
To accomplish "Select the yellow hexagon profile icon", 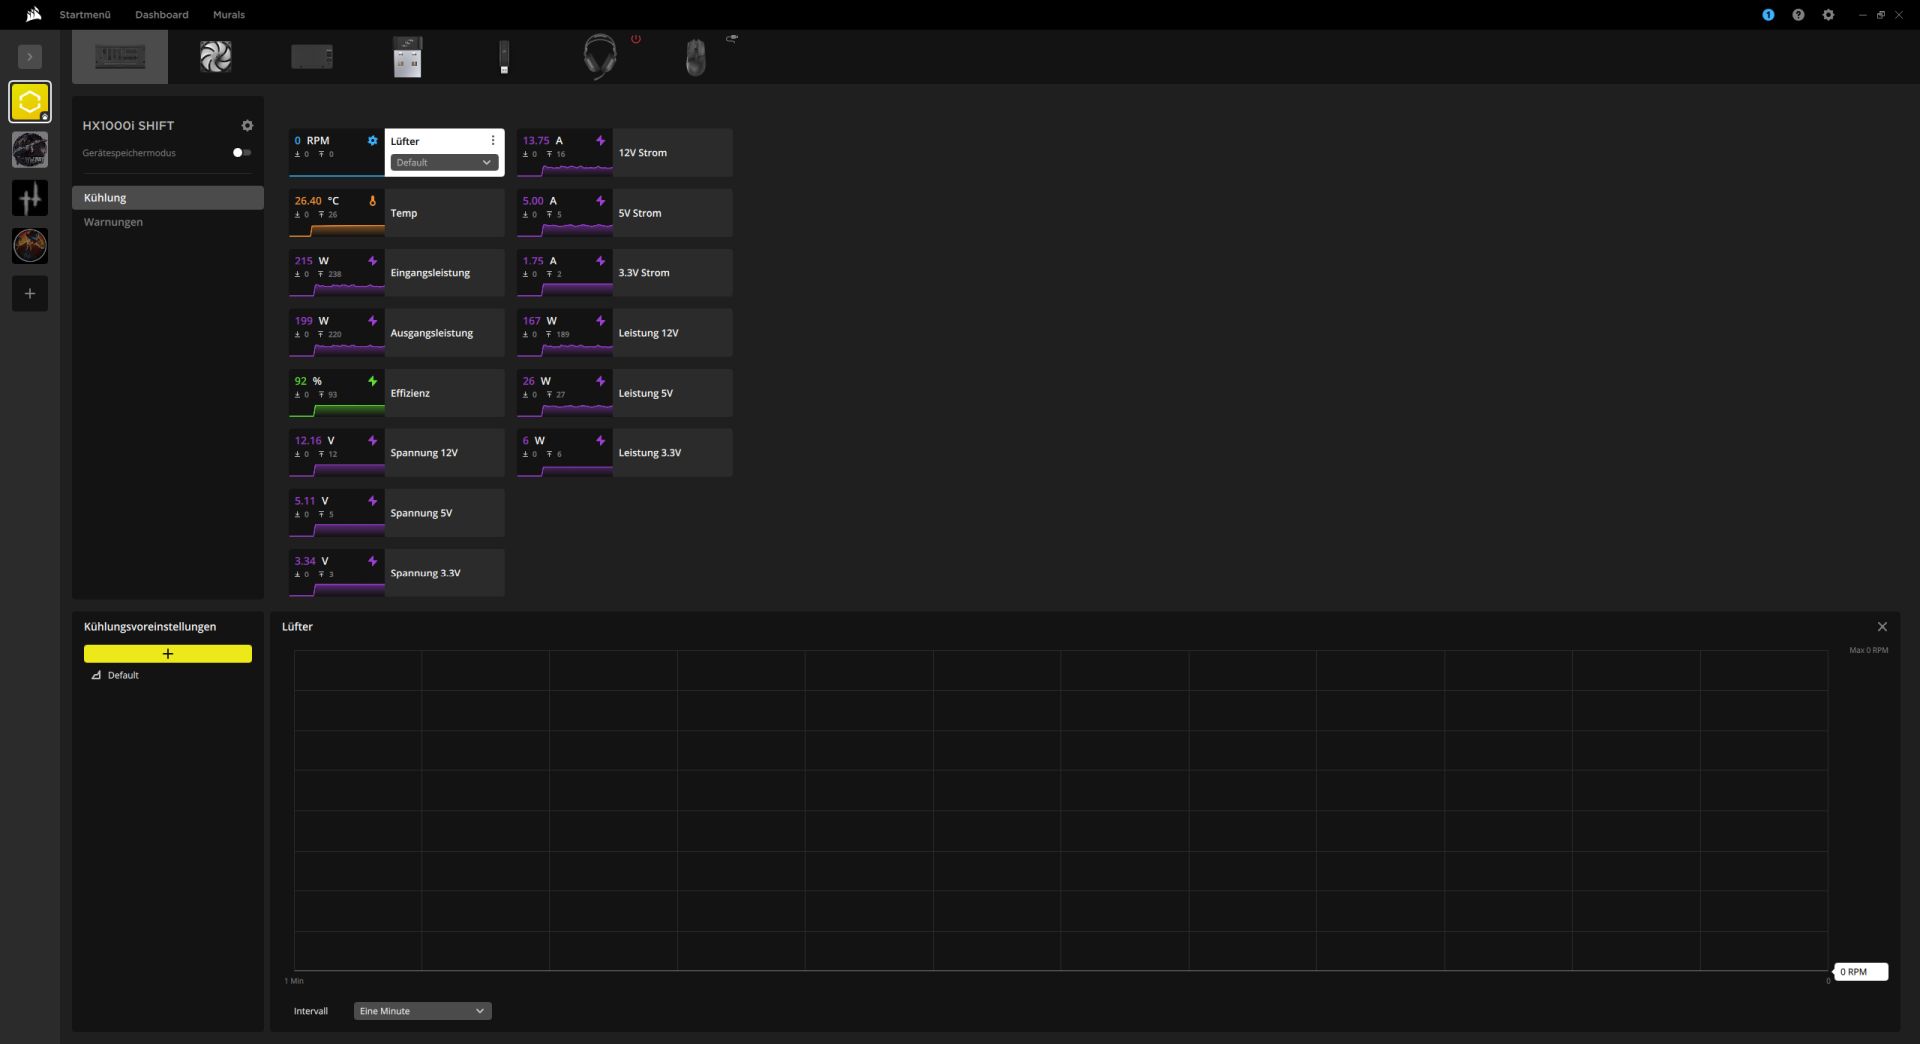I will click(x=30, y=102).
